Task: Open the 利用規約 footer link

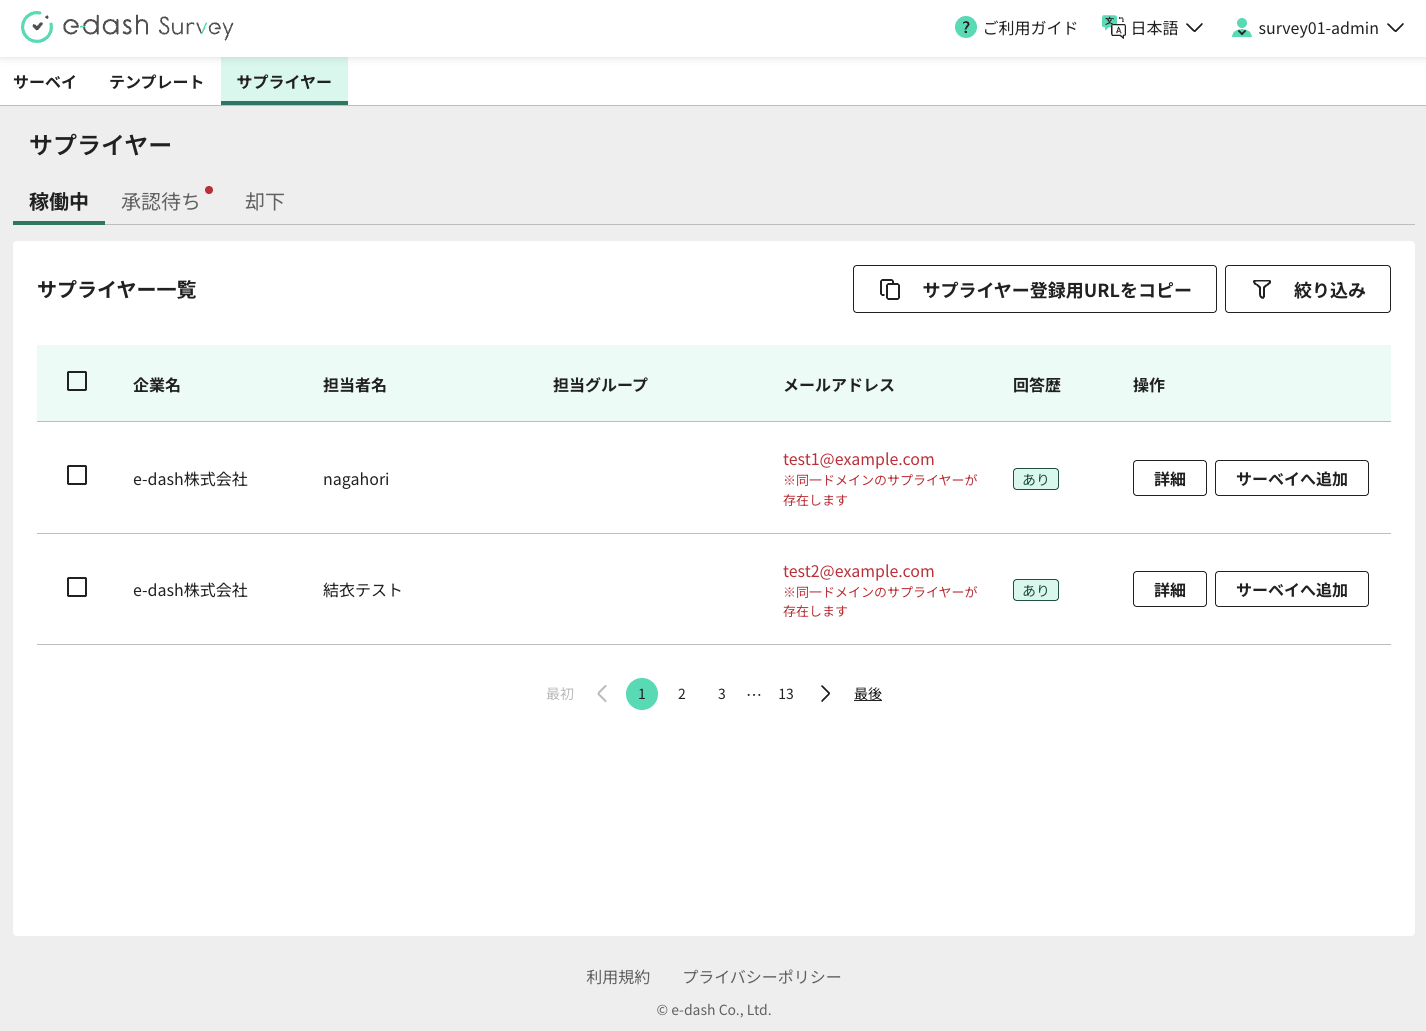Action: click(618, 977)
